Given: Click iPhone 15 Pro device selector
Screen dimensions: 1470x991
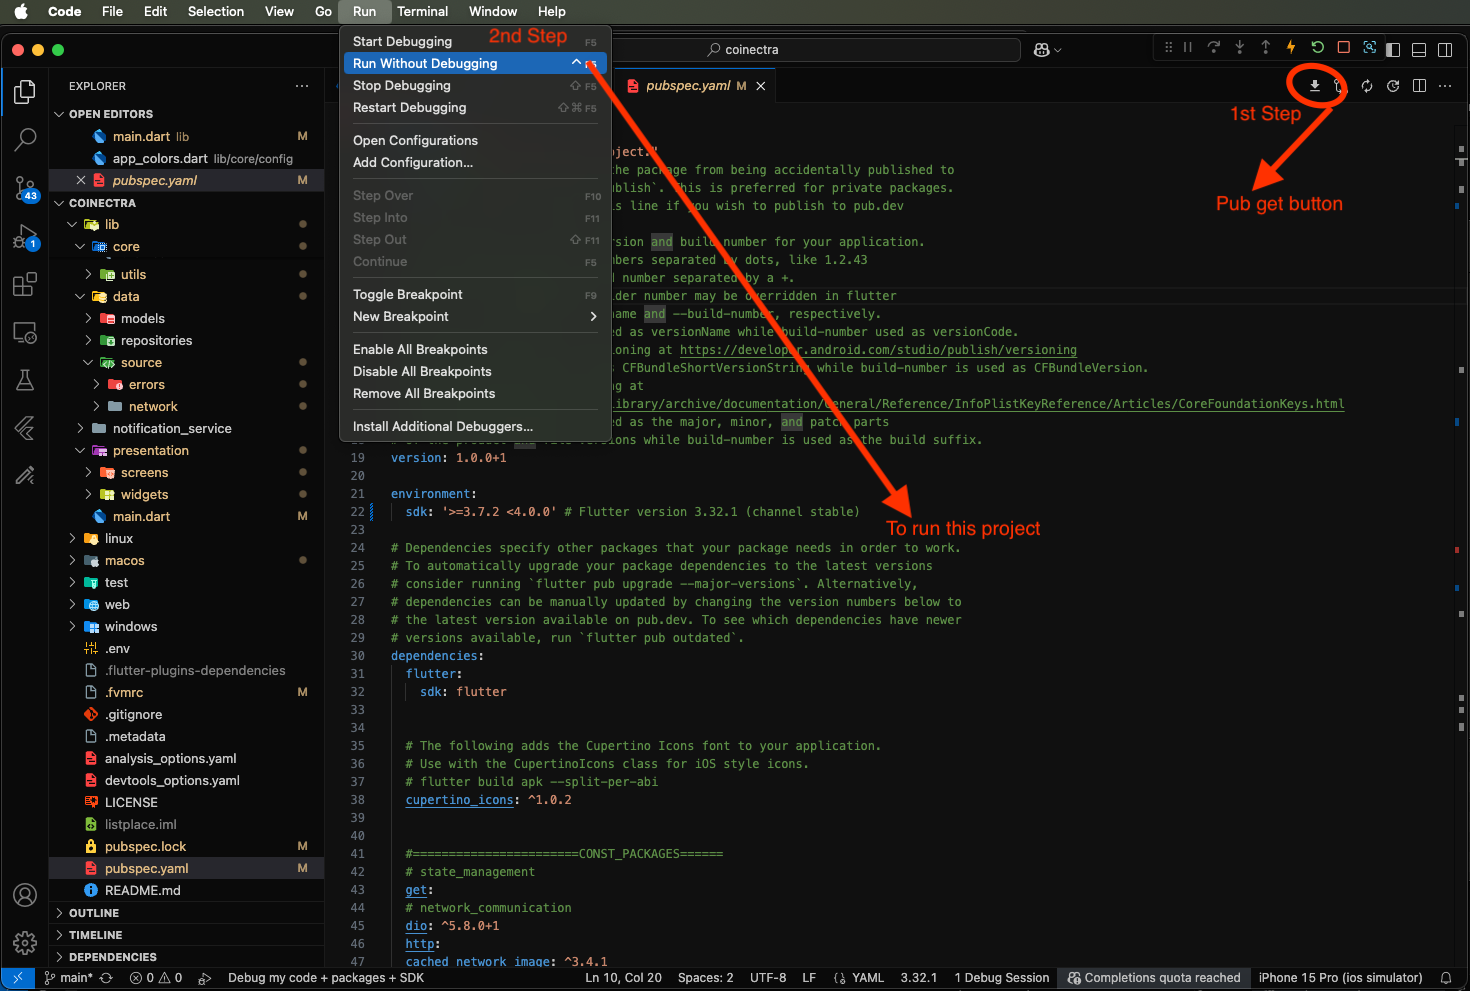Looking at the screenshot, I should coord(1340,978).
